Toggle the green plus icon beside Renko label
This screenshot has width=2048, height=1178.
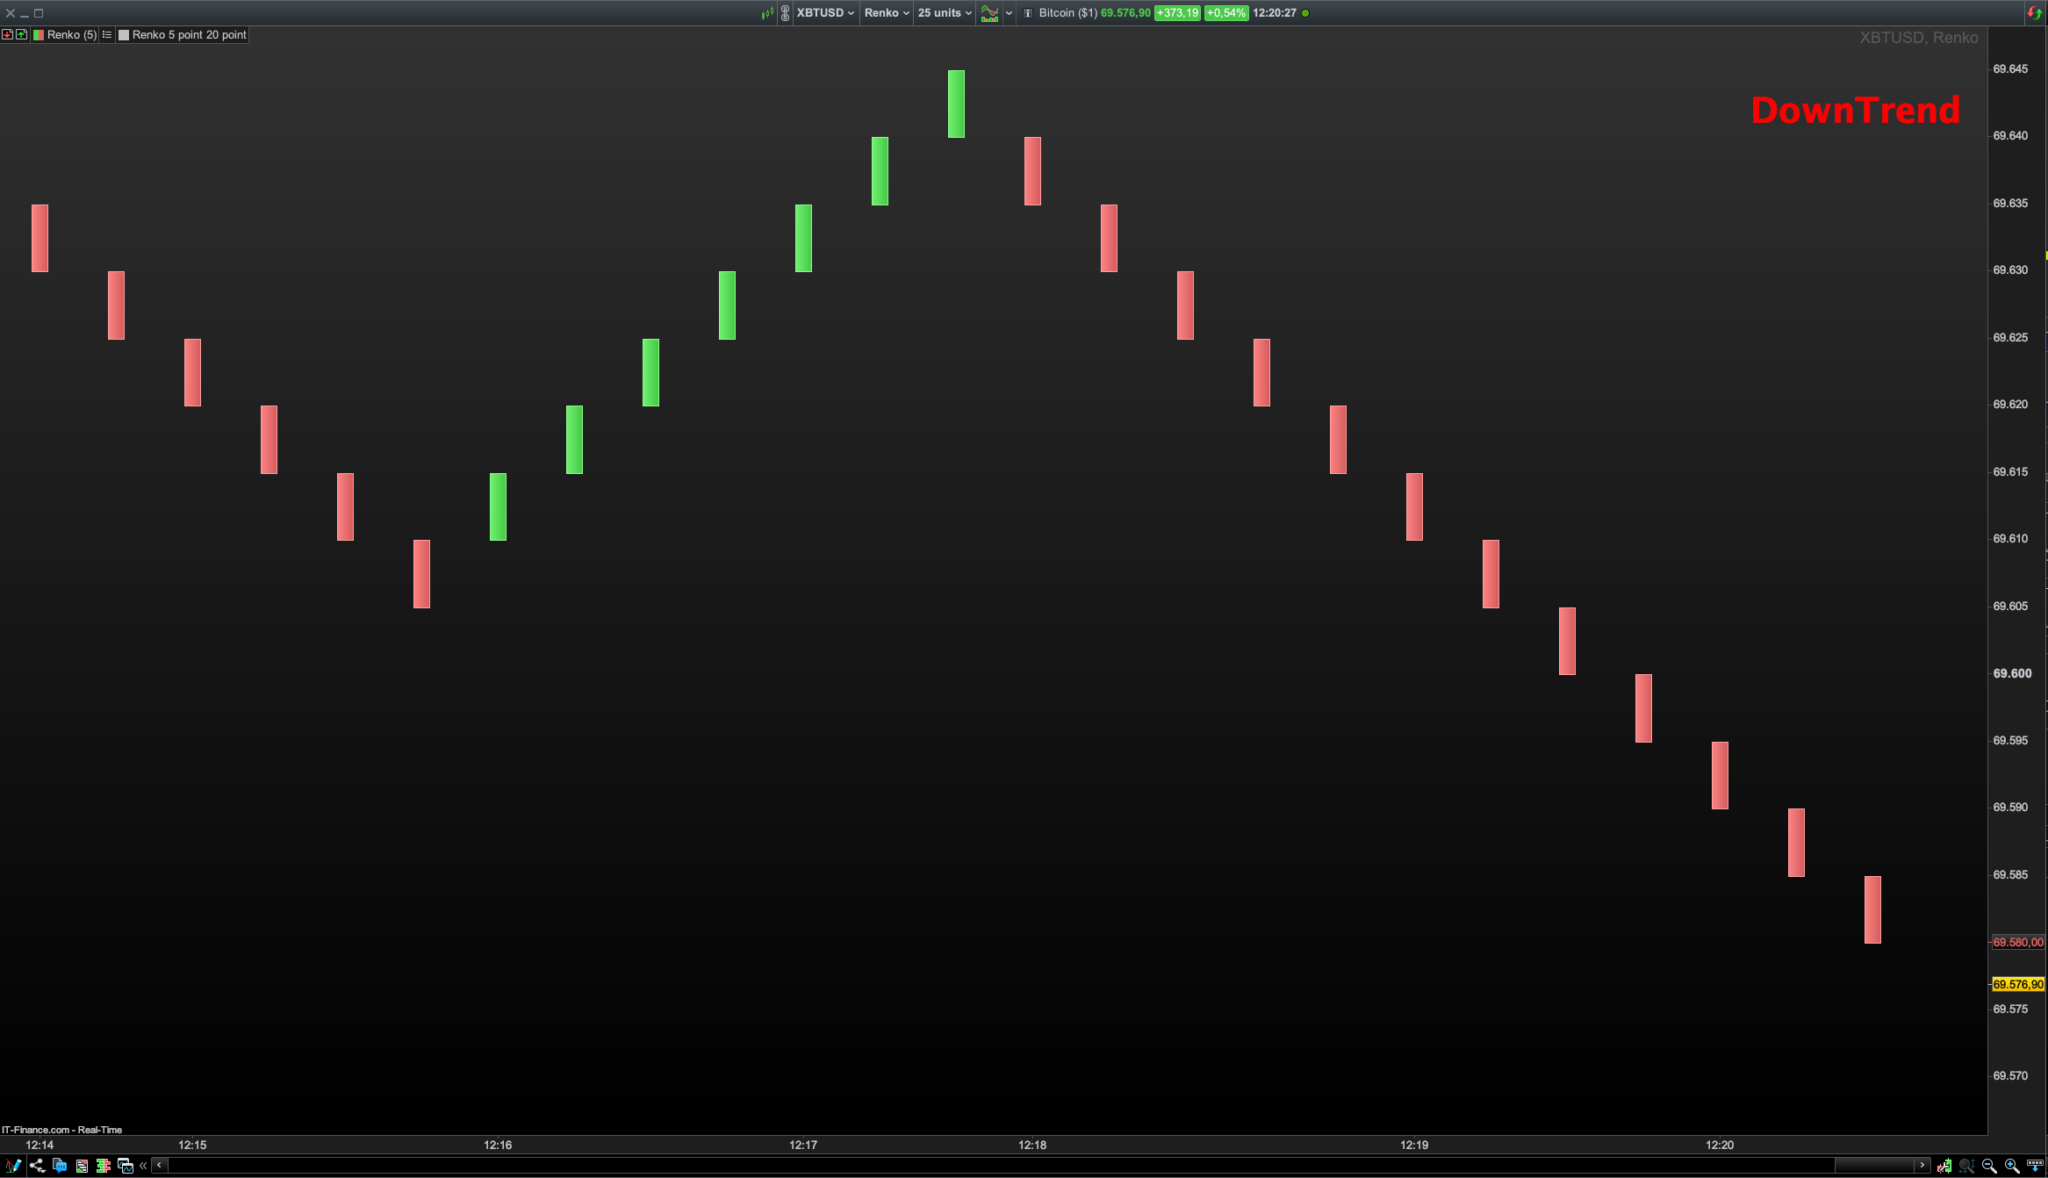pyautogui.click(x=21, y=35)
